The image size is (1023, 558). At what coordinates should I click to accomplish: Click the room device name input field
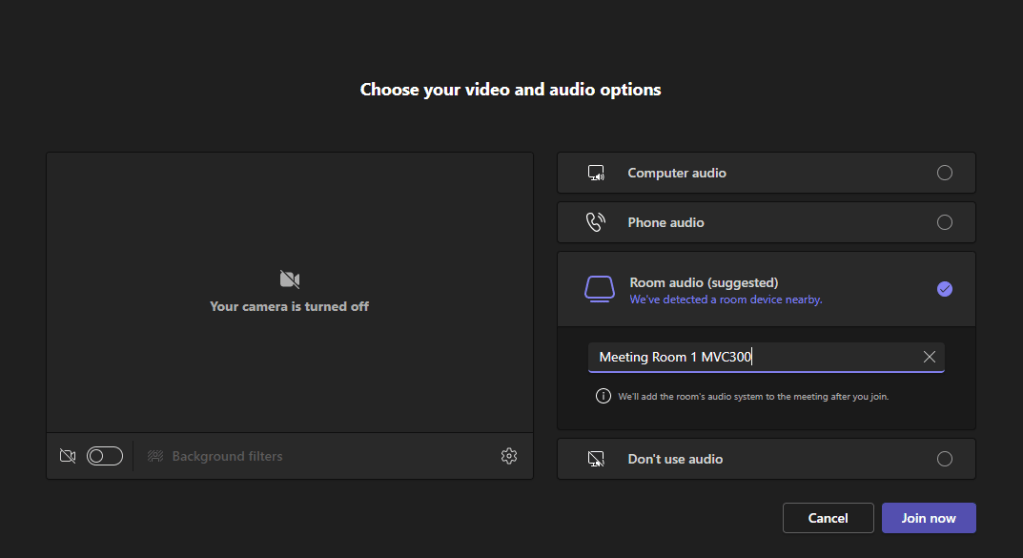[750, 357]
